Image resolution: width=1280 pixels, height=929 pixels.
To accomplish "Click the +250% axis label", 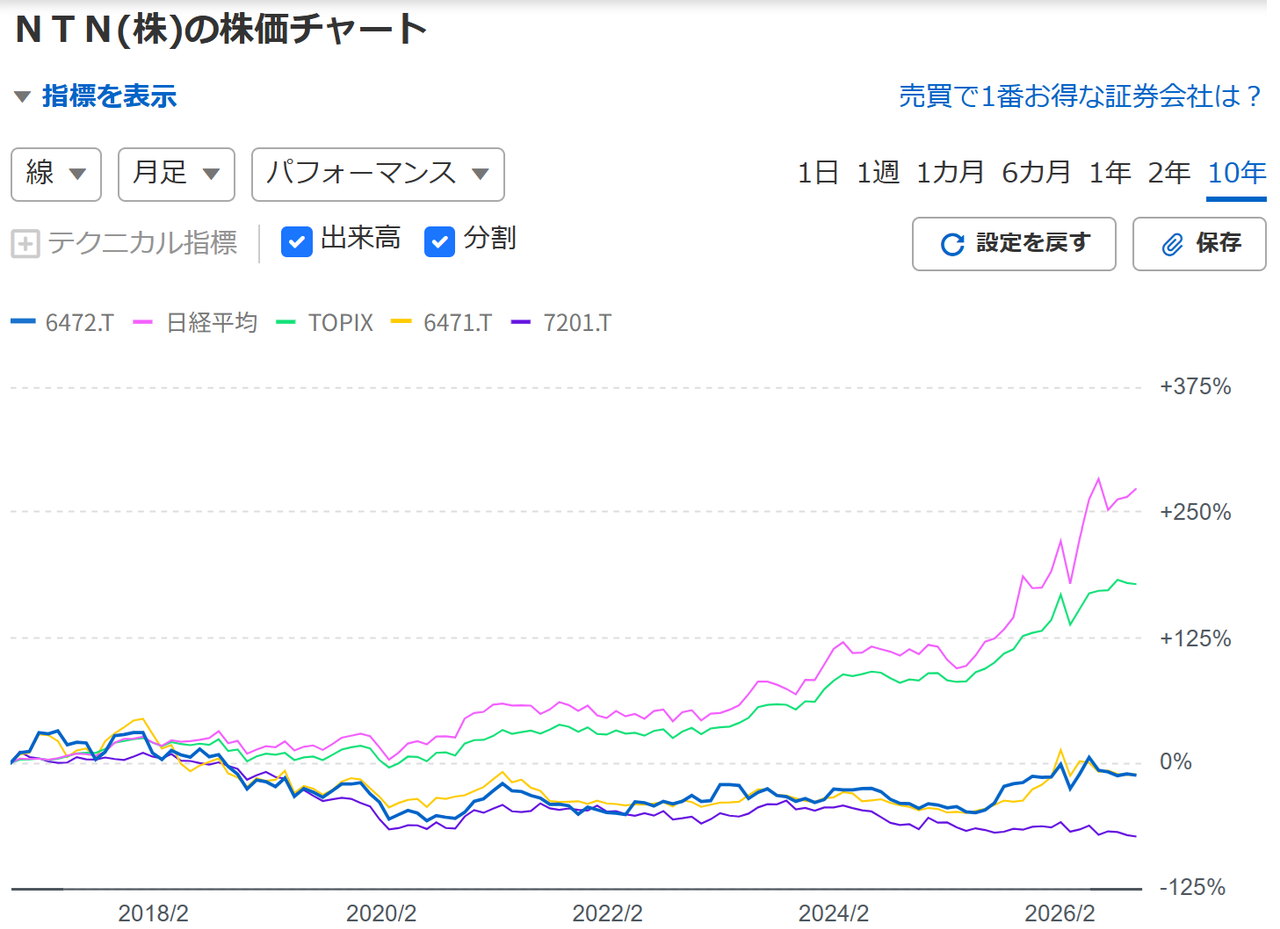I will click(x=1195, y=512).
